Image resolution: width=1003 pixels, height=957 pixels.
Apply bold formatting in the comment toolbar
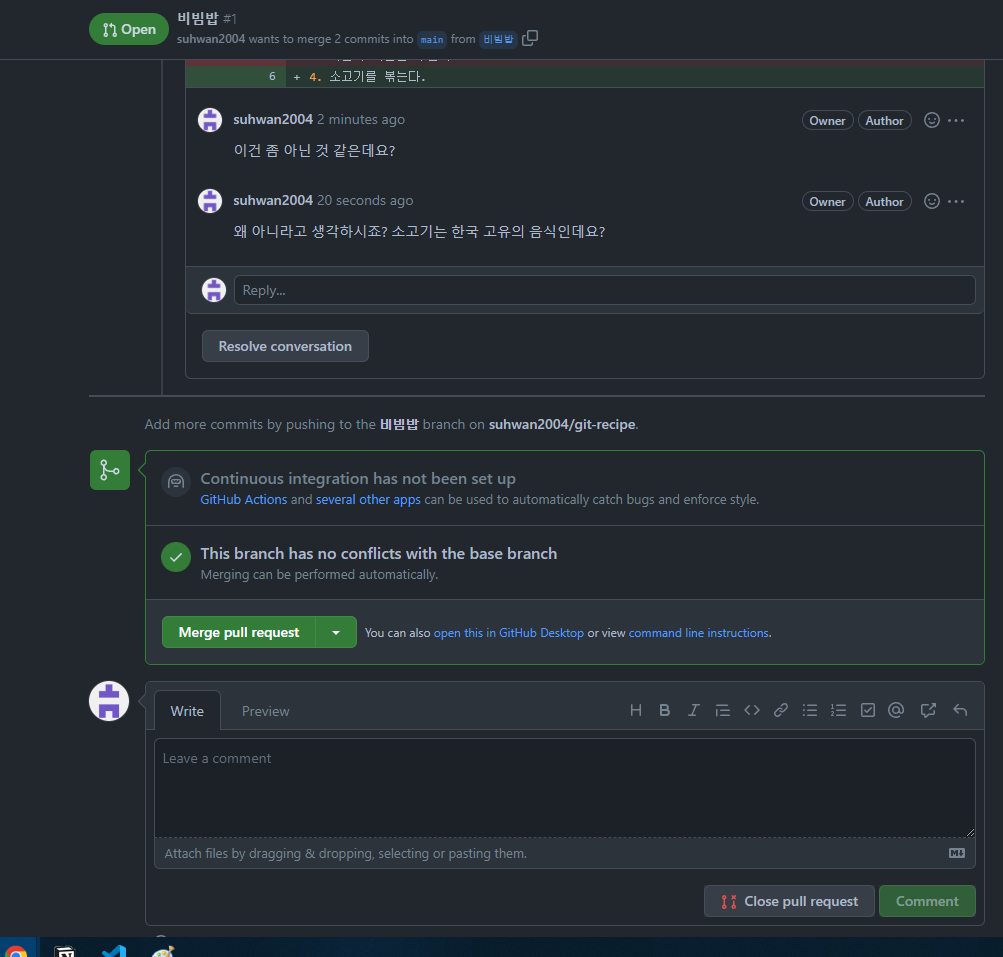click(665, 710)
